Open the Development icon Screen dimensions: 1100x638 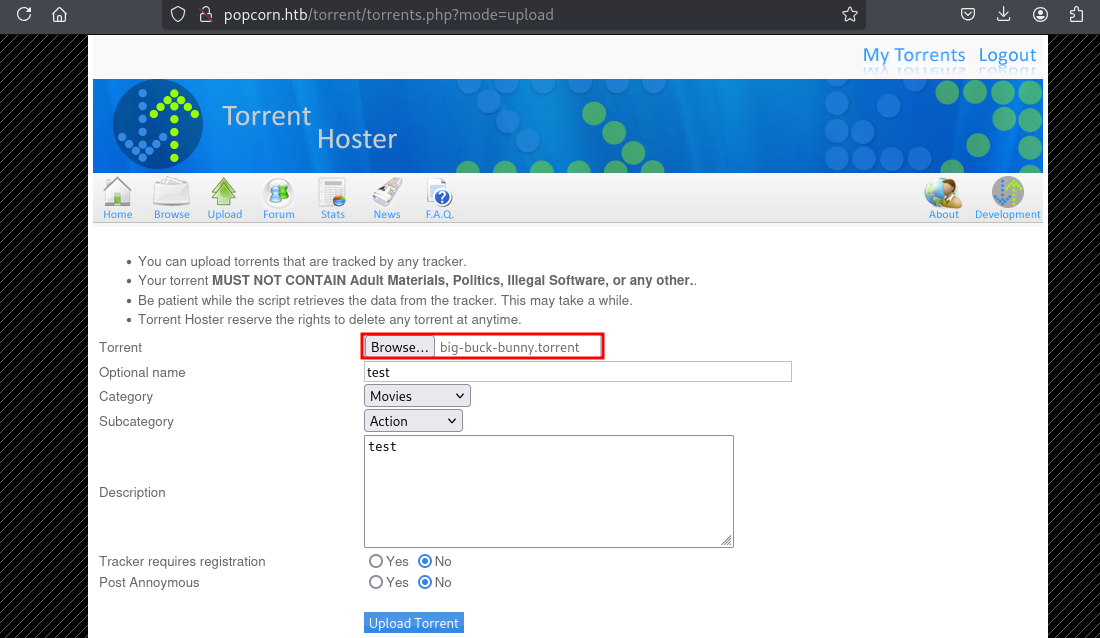(1007, 198)
